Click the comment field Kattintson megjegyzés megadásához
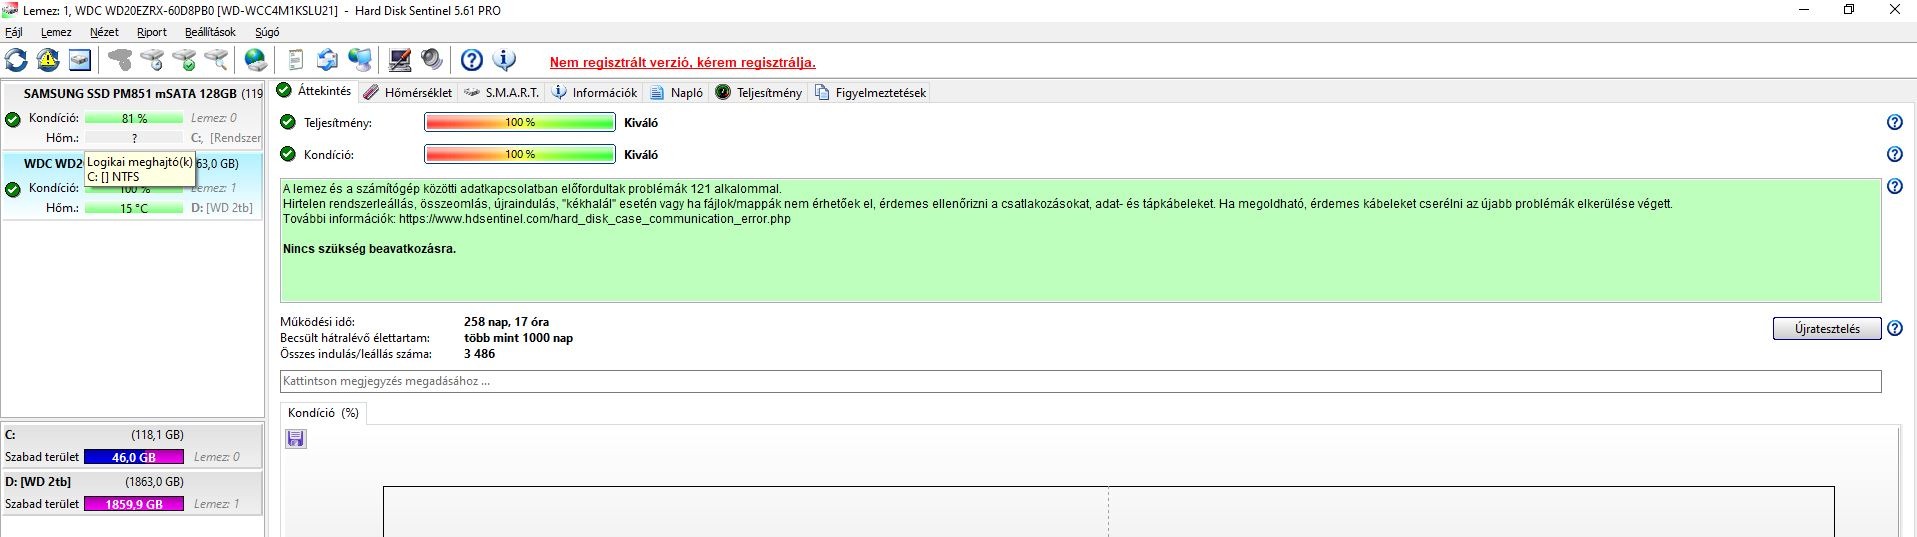The image size is (1917, 537). (1080, 381)
